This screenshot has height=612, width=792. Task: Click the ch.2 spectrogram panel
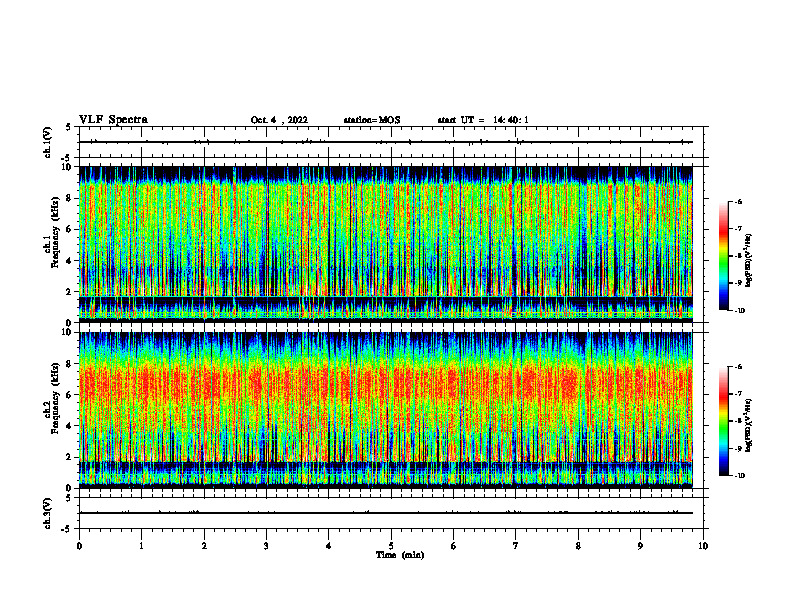click(386, 410)
